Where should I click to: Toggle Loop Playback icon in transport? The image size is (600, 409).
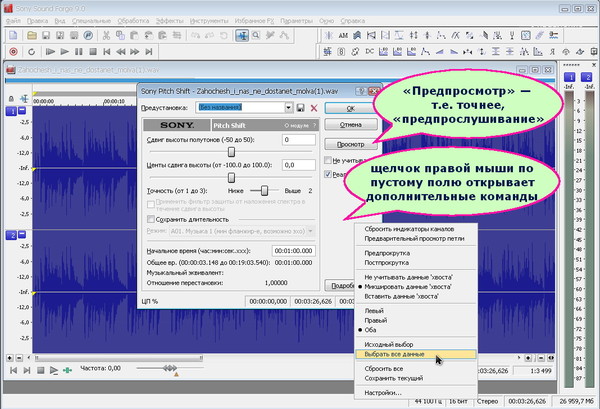31,51
